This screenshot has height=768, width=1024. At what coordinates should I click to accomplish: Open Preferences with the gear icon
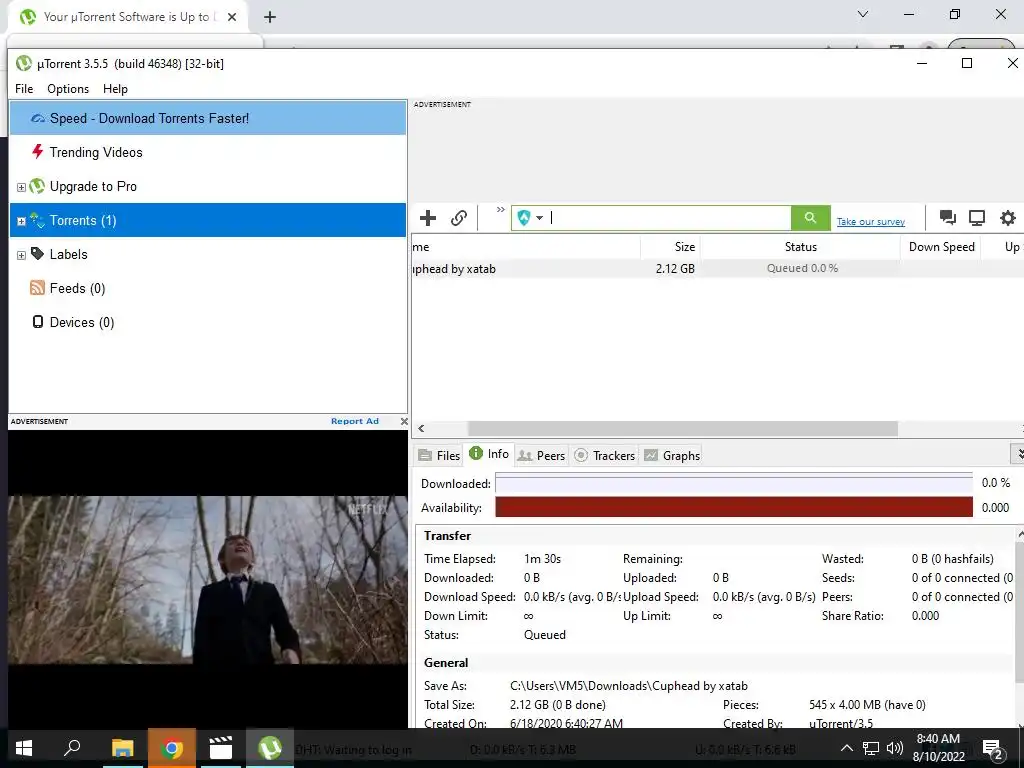(x=1008, y=217)
